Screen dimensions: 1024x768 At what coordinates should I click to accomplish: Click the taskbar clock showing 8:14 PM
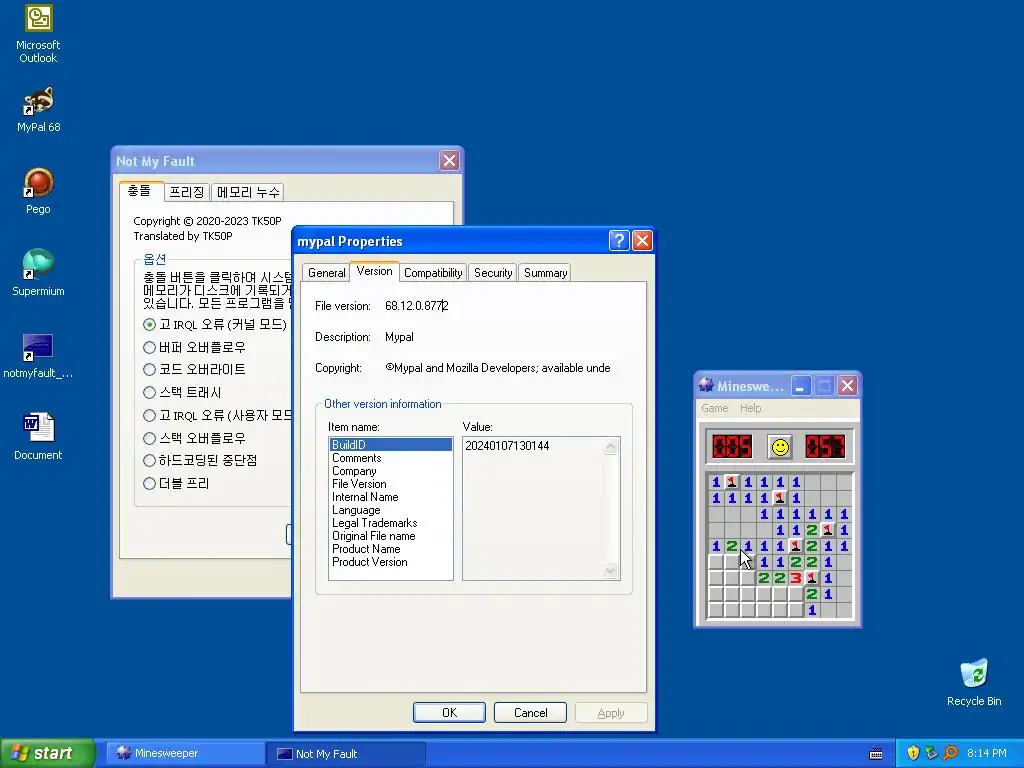point(987,753)
